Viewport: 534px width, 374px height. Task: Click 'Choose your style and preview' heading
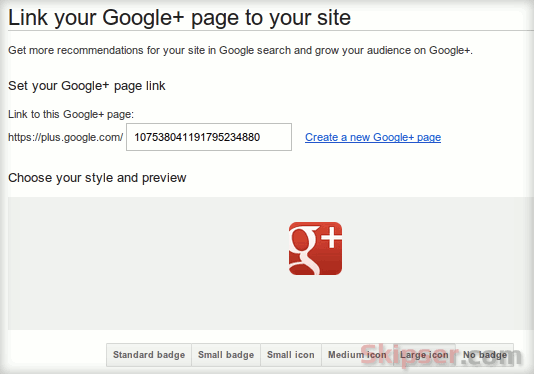pos(97,178)
